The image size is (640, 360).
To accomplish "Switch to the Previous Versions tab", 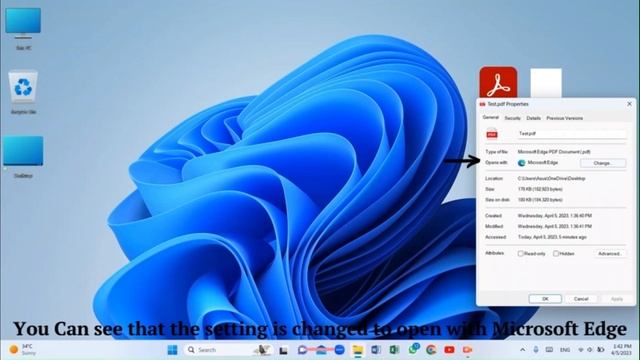I will coord(564,118).
